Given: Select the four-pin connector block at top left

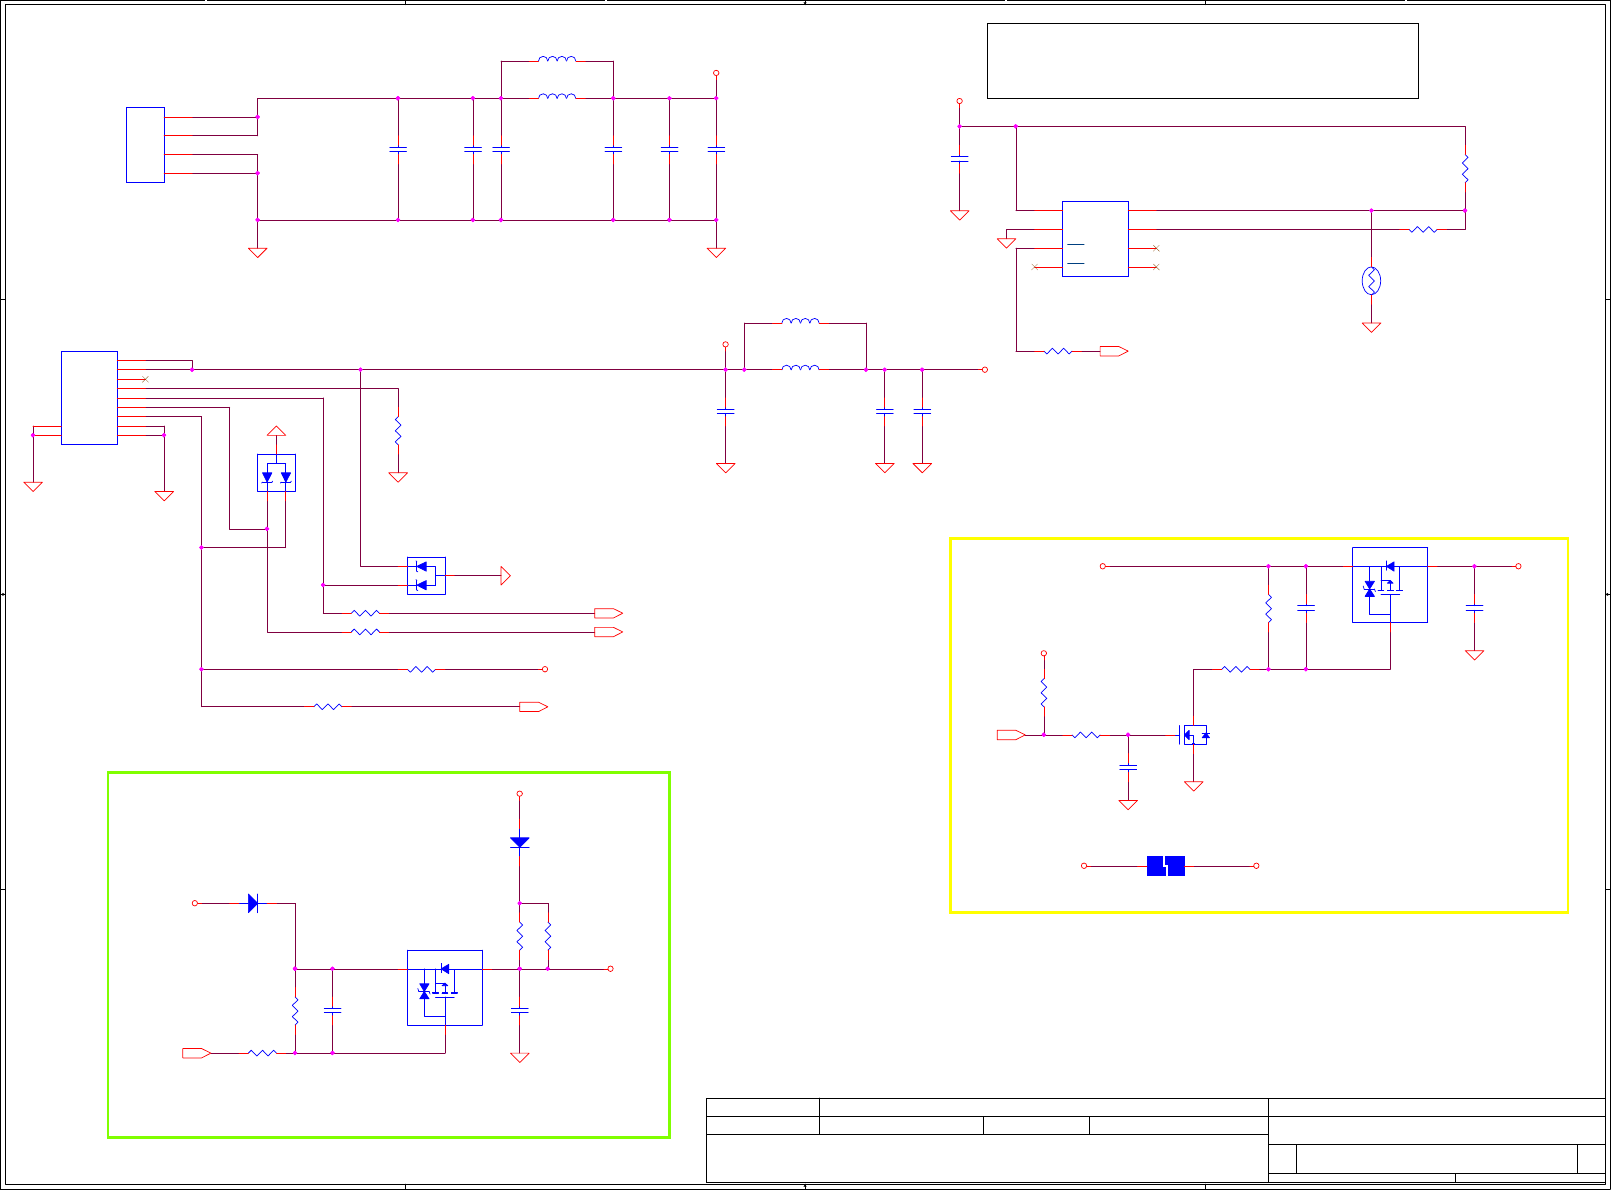Looking at the screenshot, I should (x=145, y=145).
